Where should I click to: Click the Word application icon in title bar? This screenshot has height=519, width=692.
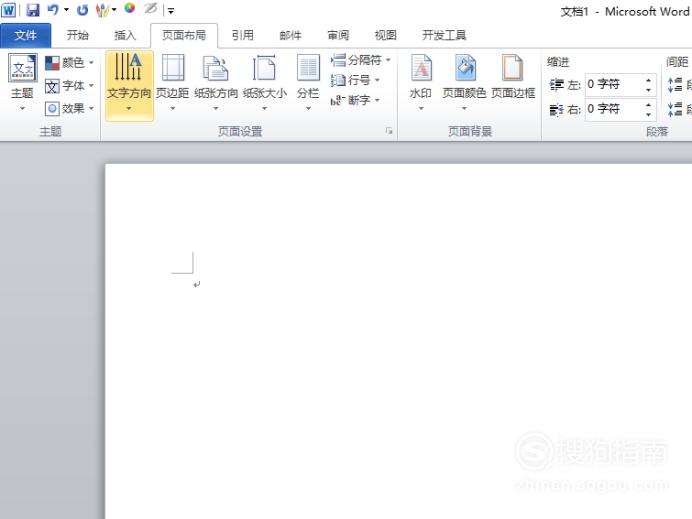click(8, 10)
